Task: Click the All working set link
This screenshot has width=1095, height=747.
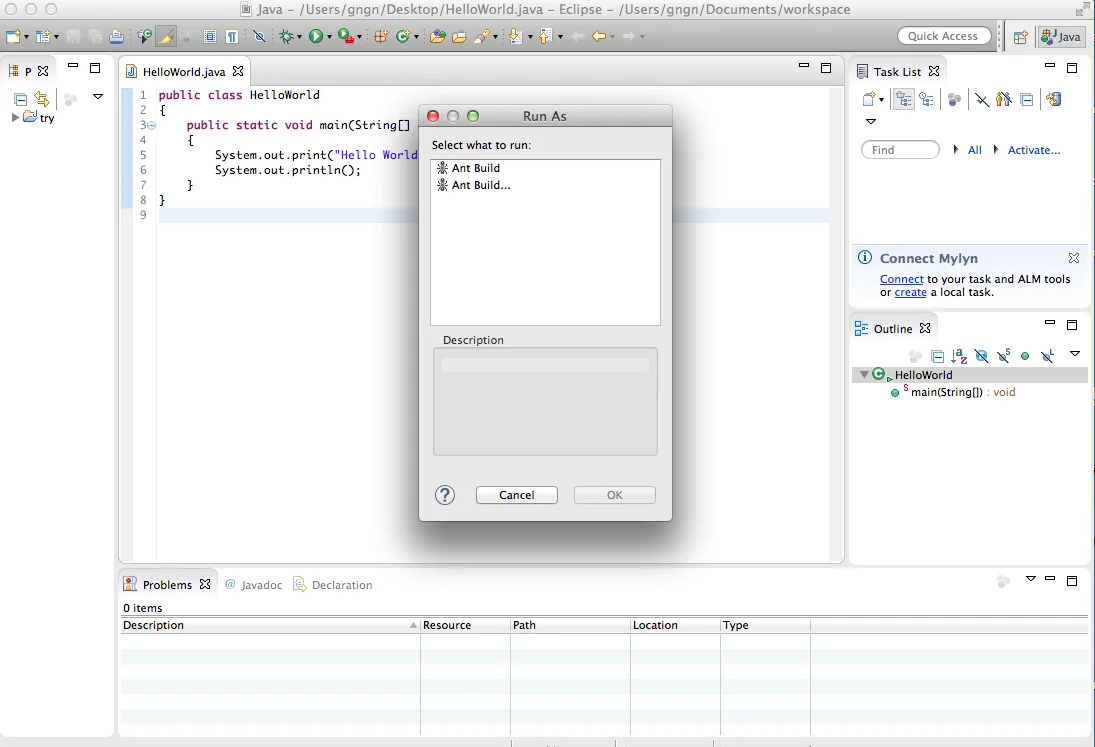Action: [975, 150]
